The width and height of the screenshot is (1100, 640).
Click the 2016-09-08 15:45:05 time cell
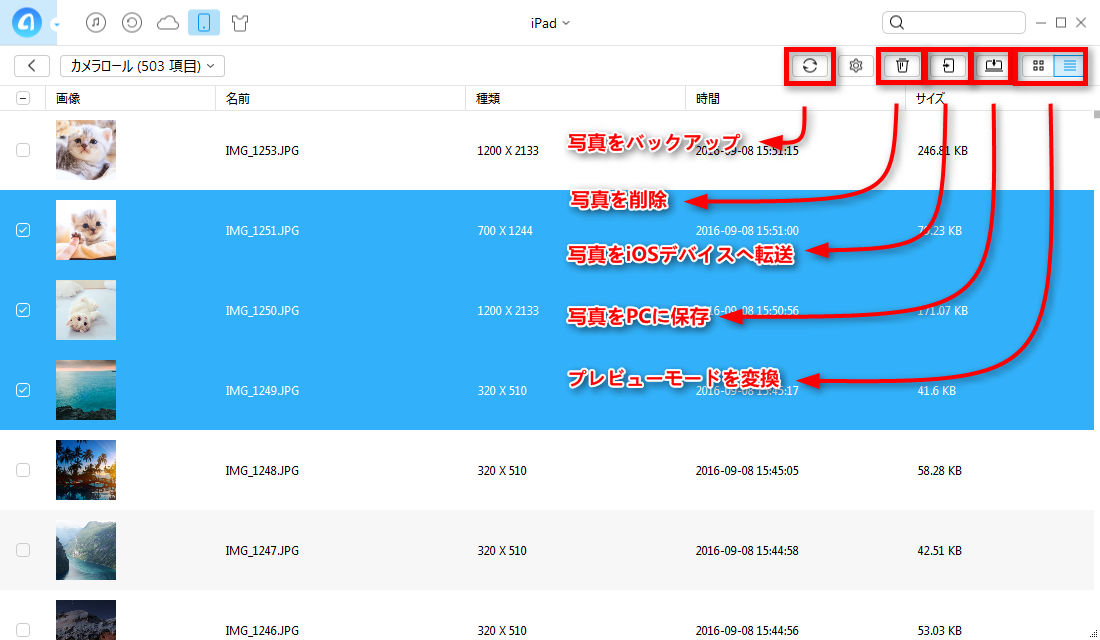pos(747,471)
